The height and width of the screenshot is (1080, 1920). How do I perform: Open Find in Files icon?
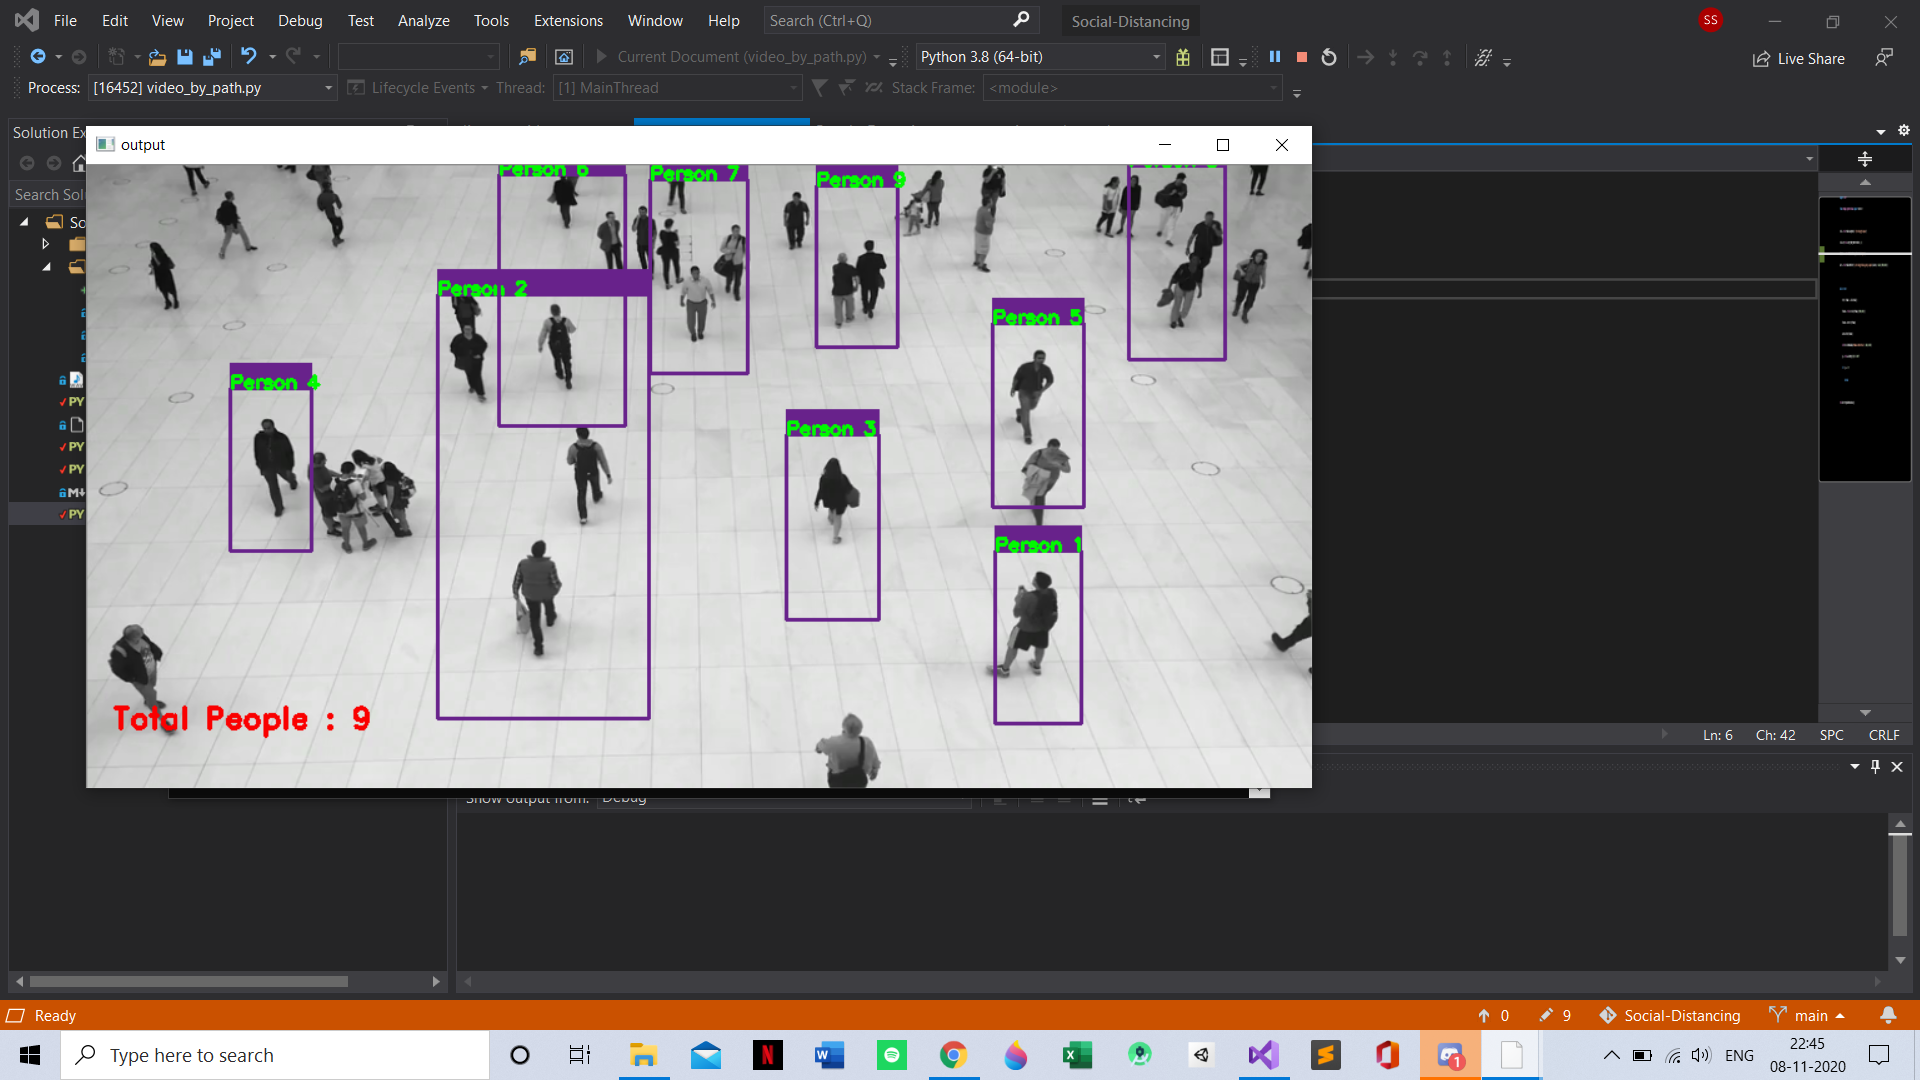pyautogui.click(x=527, y=57)
